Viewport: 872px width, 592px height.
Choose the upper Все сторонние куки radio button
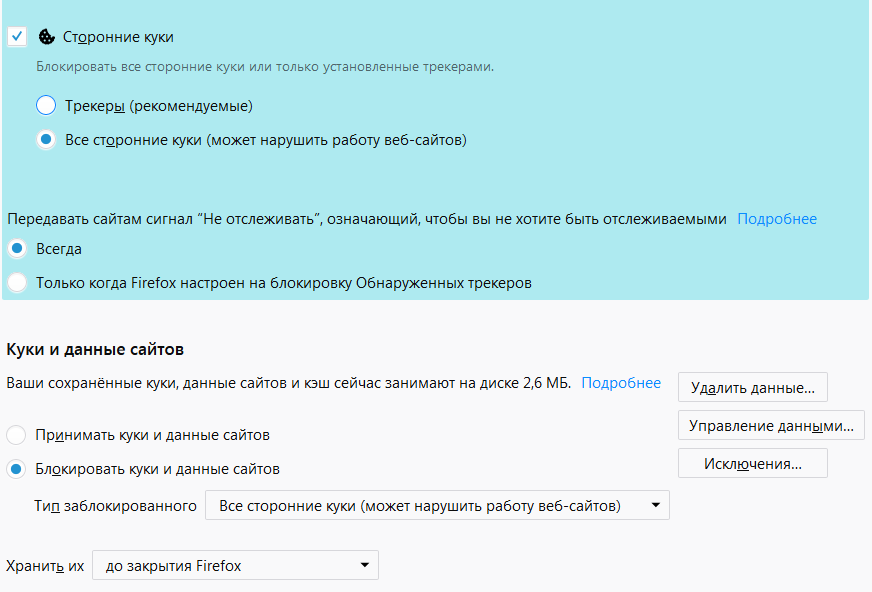(x=46, y=140)
